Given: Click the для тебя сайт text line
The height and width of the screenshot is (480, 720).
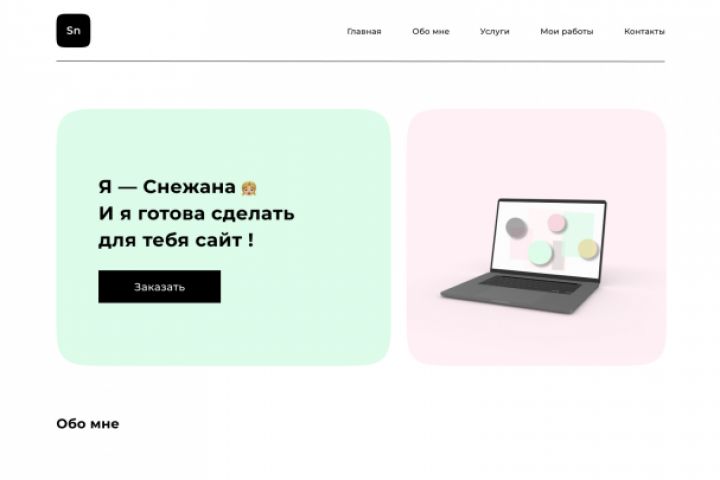Looking at the screenshot, I should pos(176,240).
